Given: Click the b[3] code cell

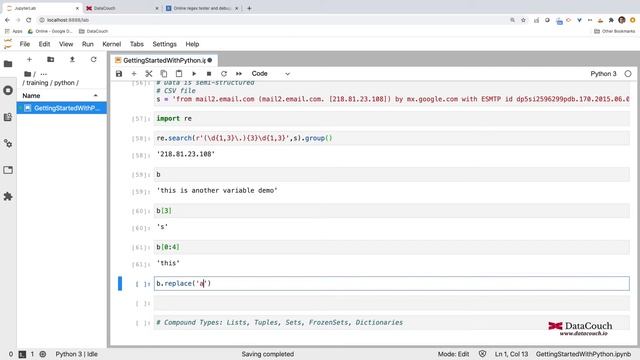Looking at the screenshot, I should [391, 211].
